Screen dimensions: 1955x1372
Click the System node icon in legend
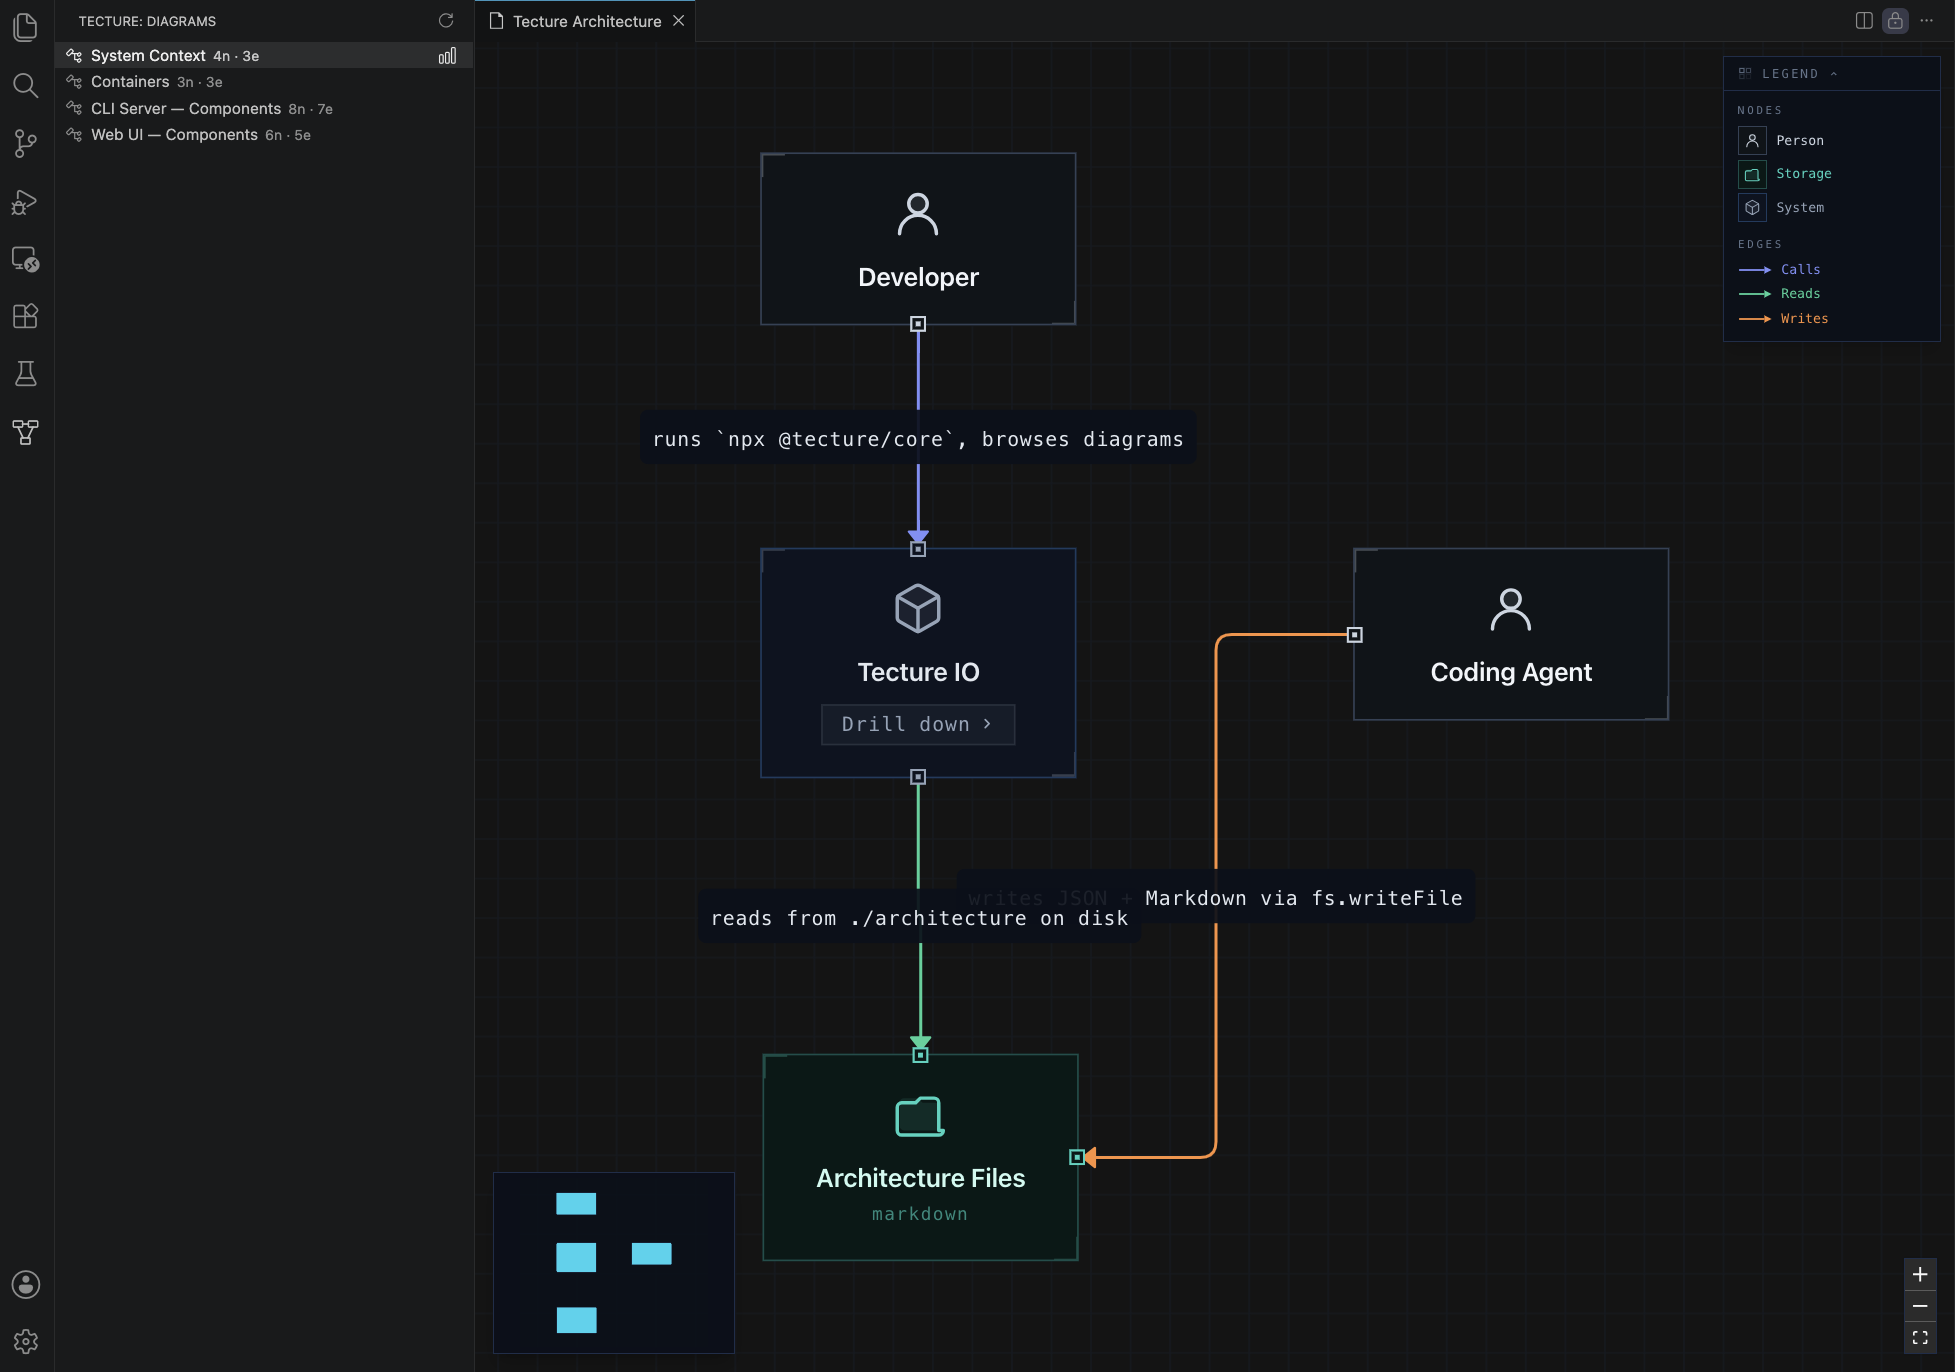click(1752, 208)
